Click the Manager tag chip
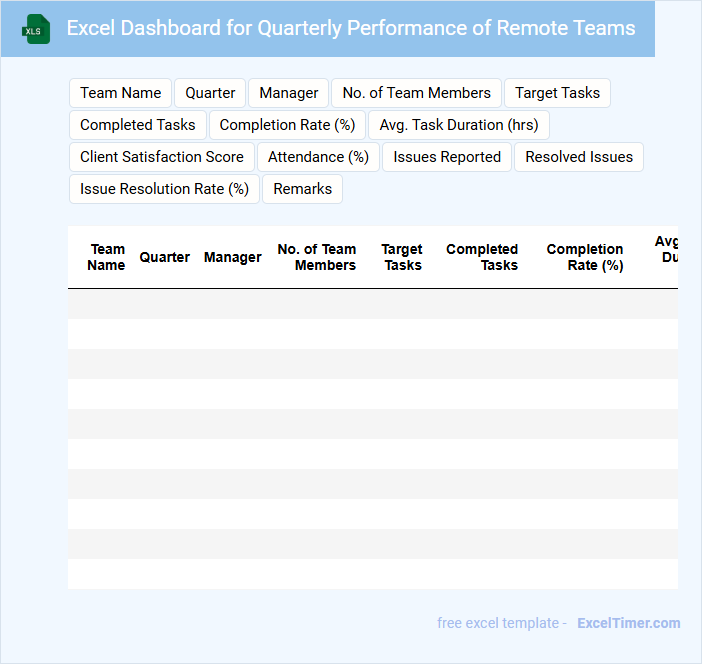 [288, 93]
